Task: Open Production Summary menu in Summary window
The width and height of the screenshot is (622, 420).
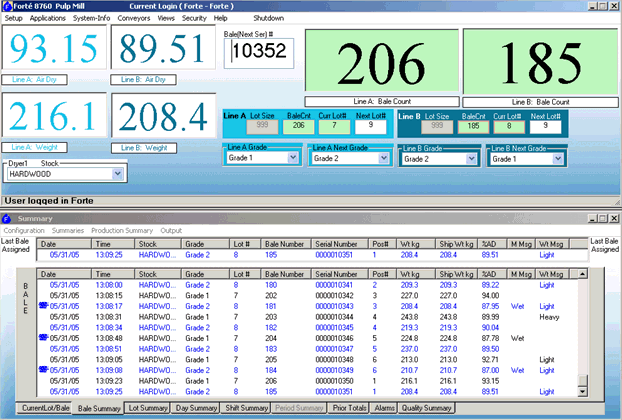Action: (x=122, y=230)
